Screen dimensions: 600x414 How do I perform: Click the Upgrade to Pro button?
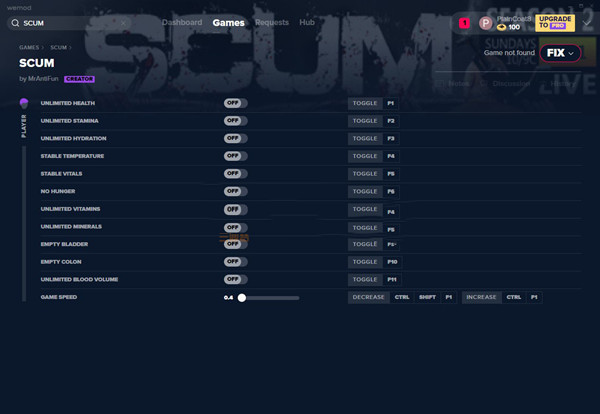click(x=555, y=22)
